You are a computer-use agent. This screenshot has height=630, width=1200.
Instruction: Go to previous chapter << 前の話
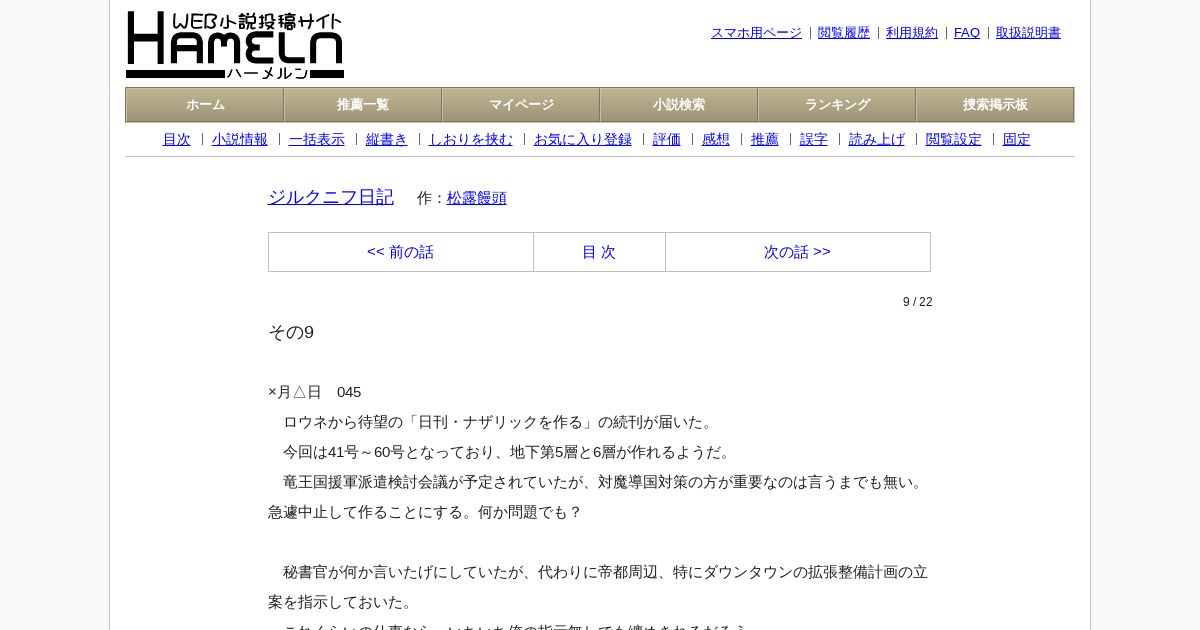401,252
